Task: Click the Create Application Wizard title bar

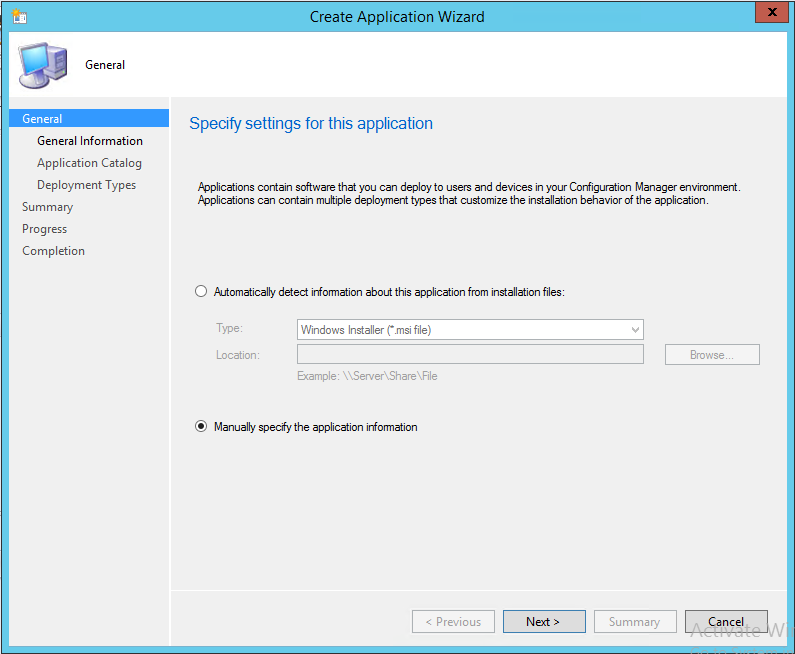Action: click(x=397, y=16)
